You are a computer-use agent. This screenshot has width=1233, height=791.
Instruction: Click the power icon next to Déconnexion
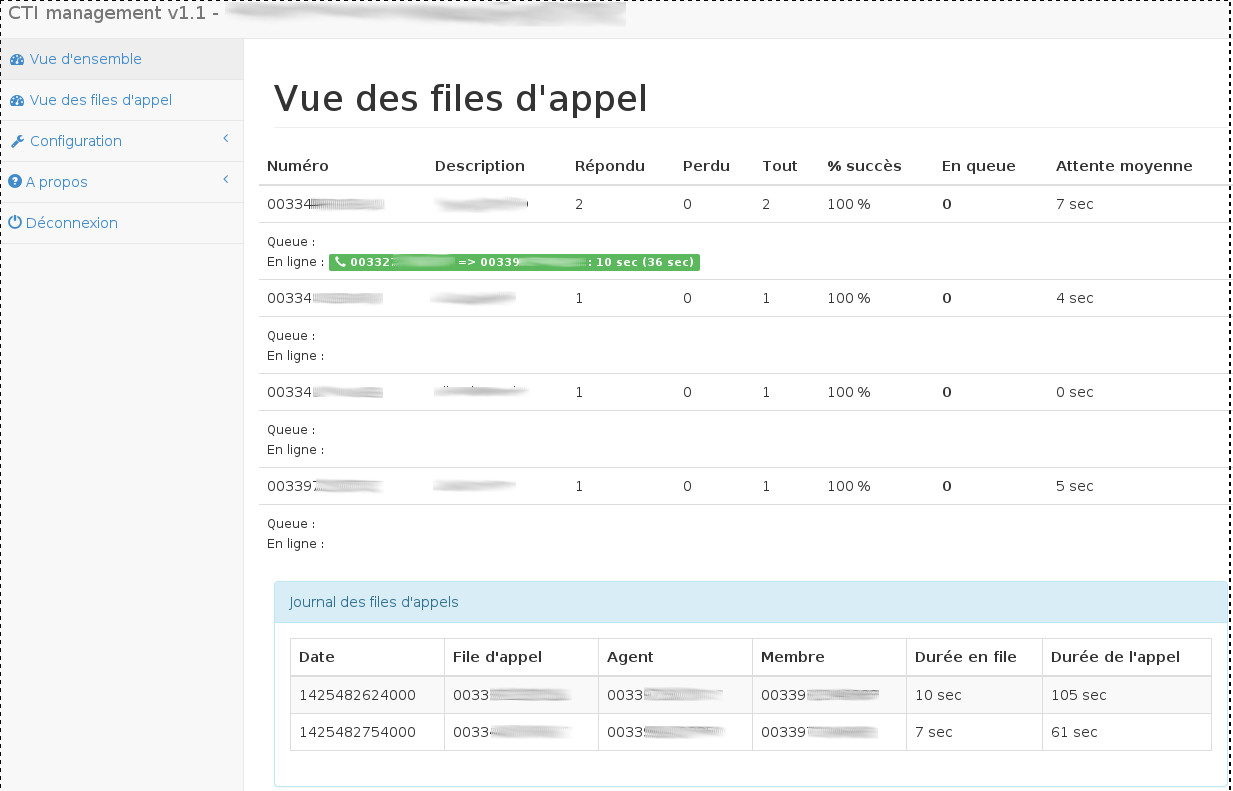[17, 223]
